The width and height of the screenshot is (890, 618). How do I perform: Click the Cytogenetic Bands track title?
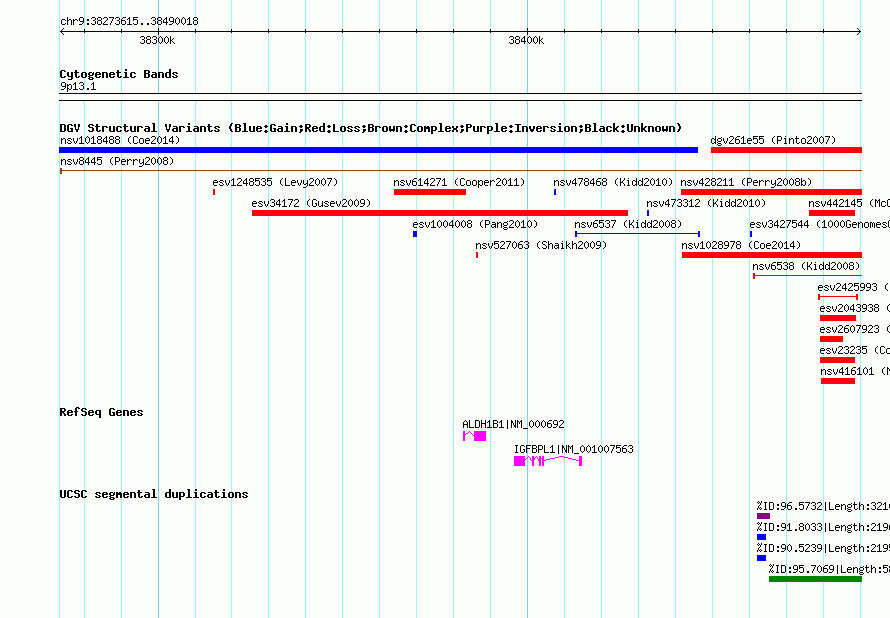(x=119, y=74)
